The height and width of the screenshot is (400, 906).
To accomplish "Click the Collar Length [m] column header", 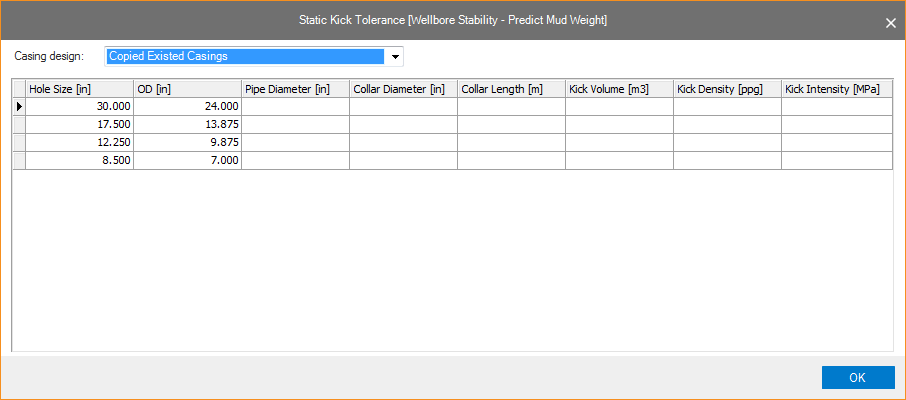I will pyautogui.click(x=511, y=89).
